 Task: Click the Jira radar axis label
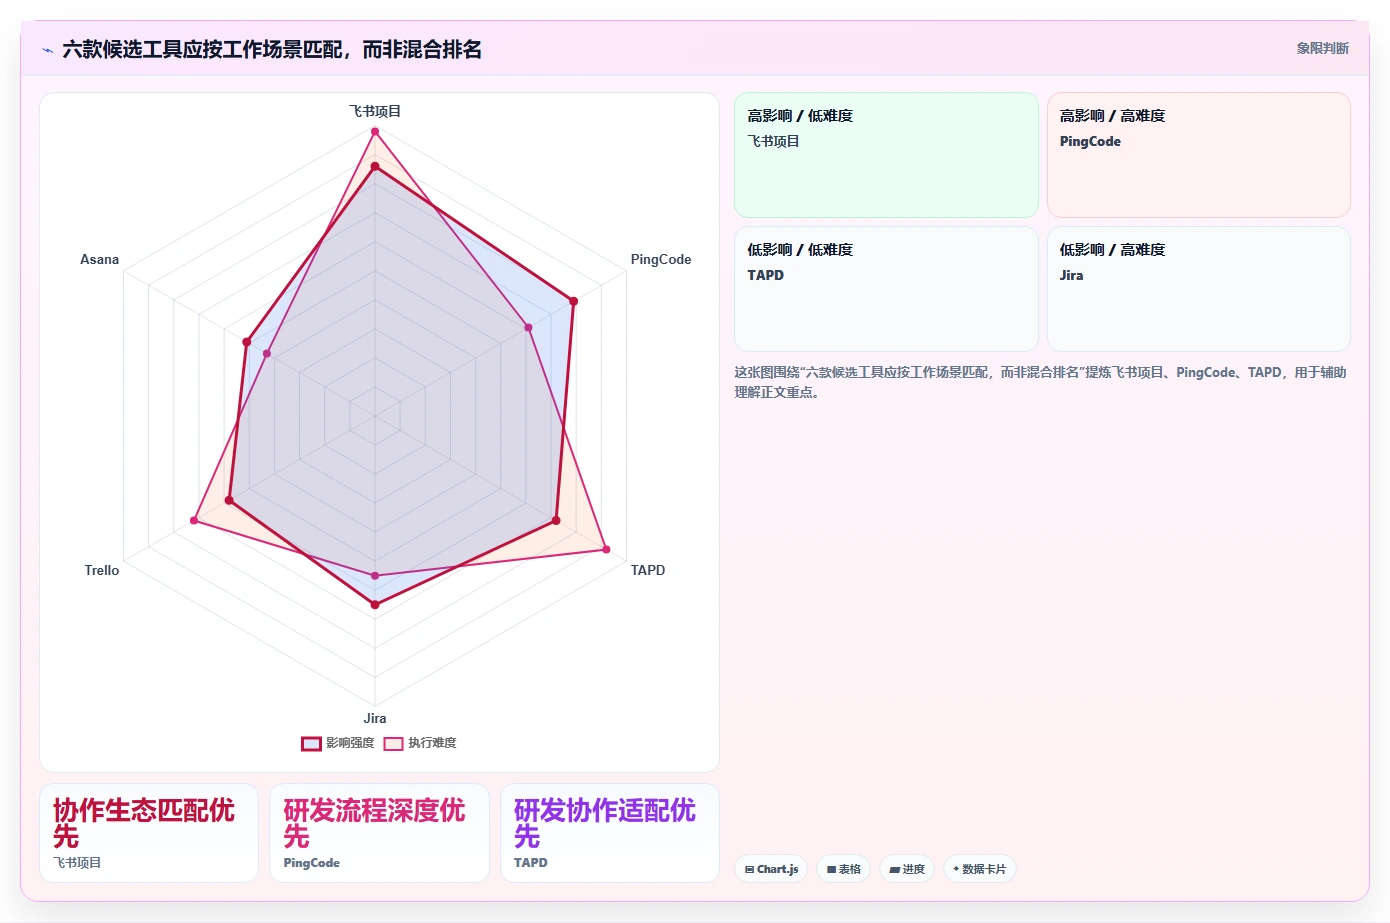pos(375,718)
